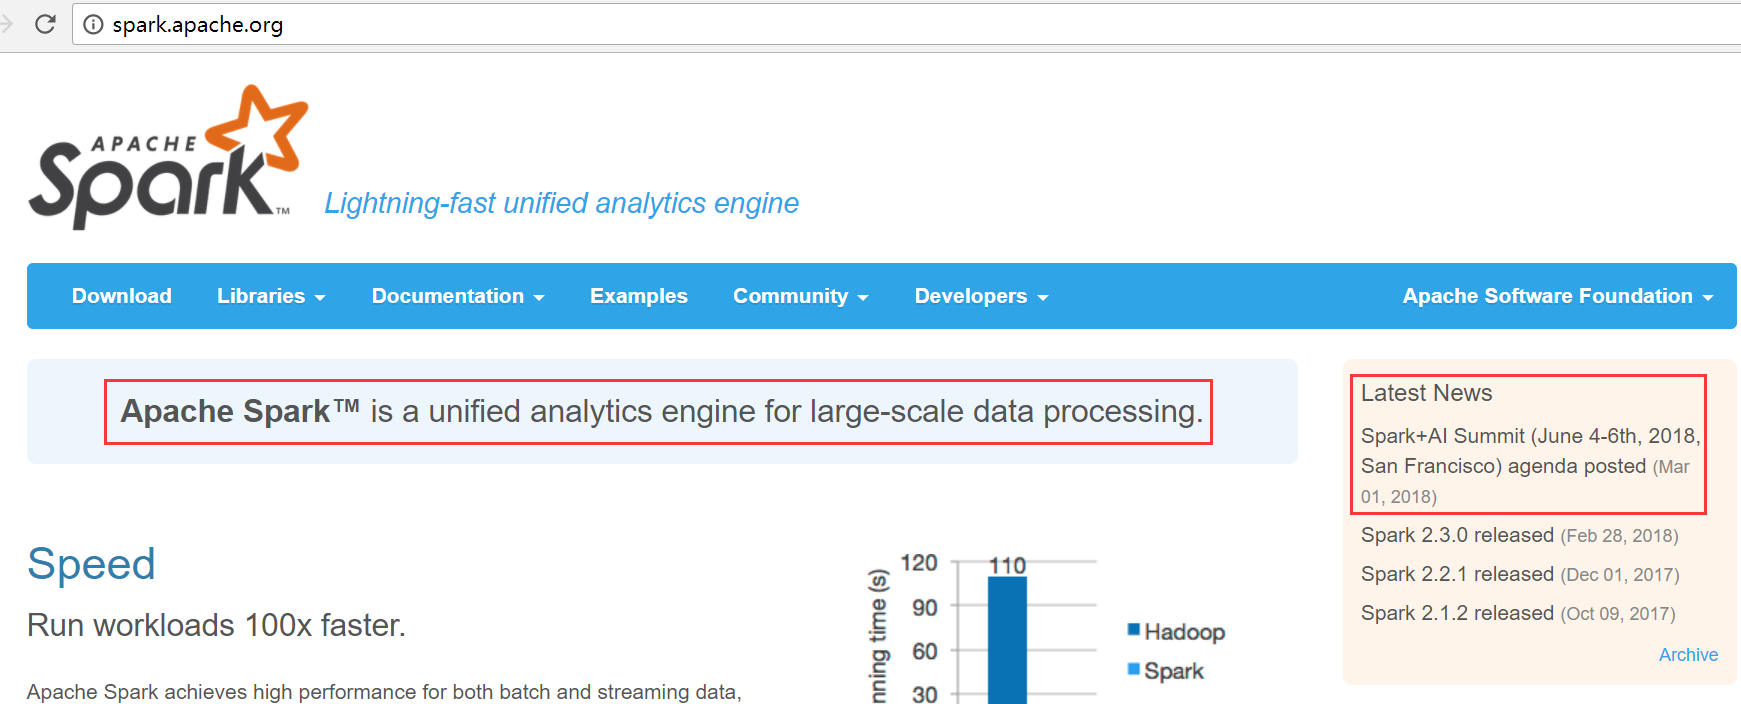
Task: Click the Hadoop bar in the chart
Action: (1007, 640)
